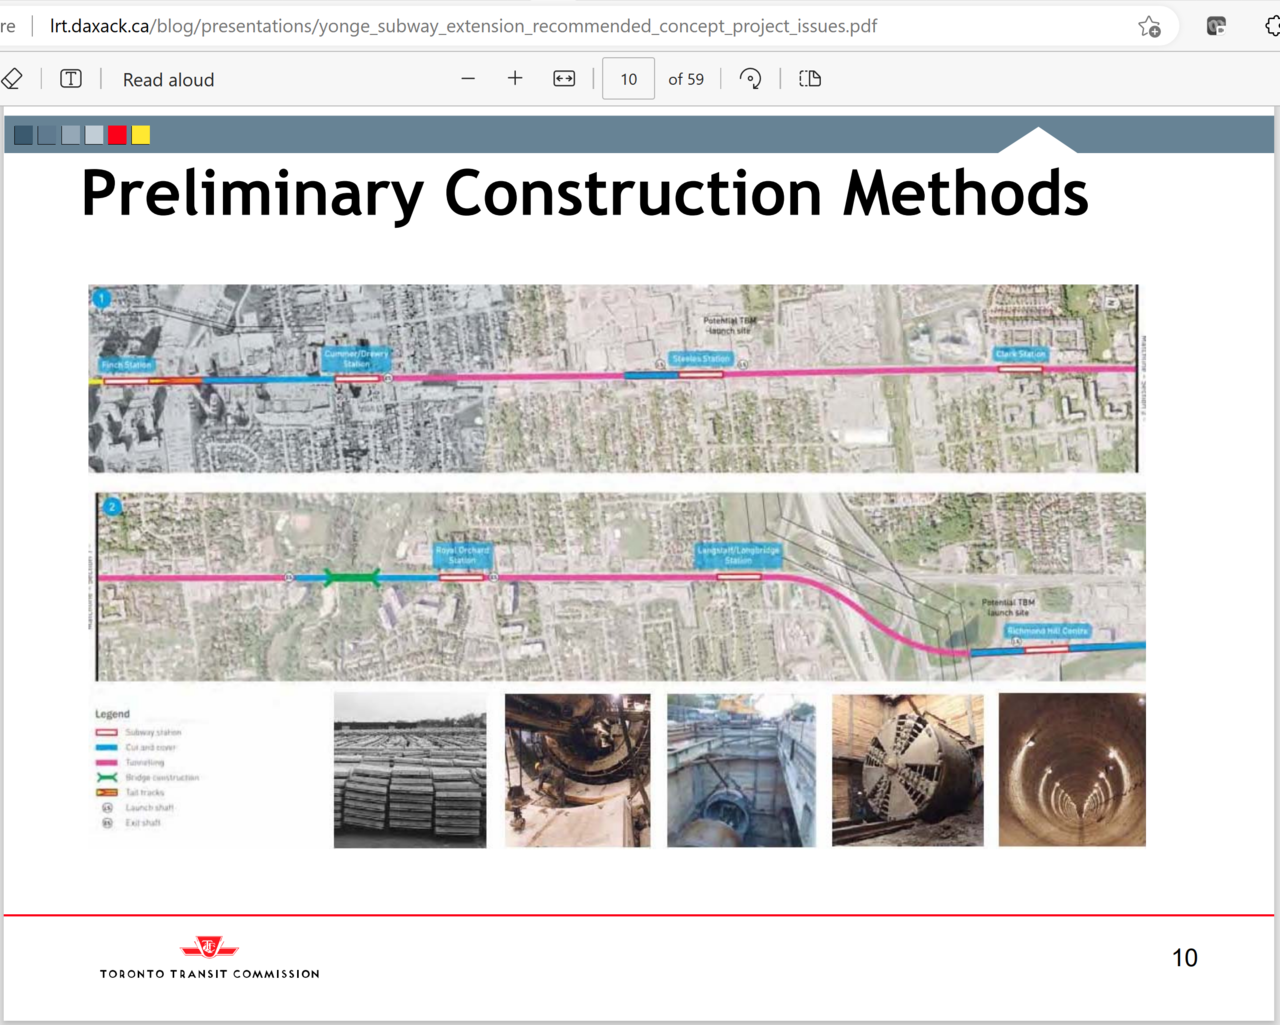Click the Richmond Hill Centre map label
Screen dimensions: 1280x1025
tap(1047, 631)
